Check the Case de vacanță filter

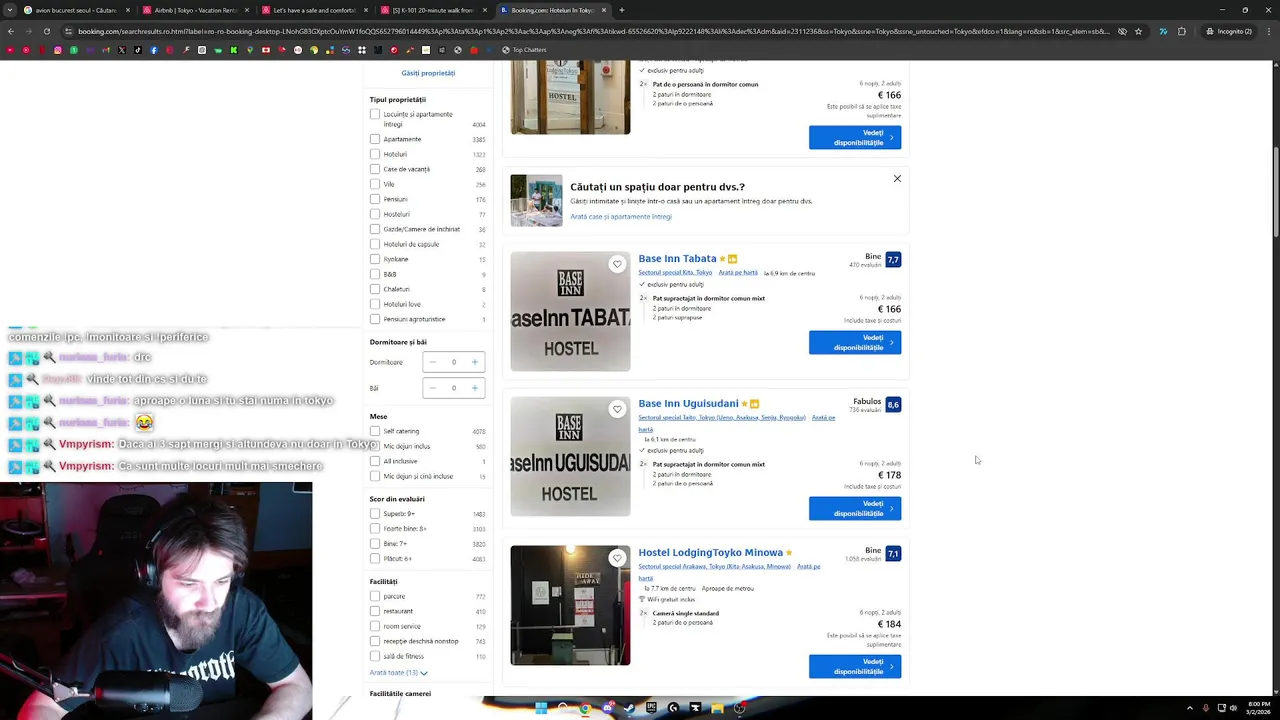(375, 169)
